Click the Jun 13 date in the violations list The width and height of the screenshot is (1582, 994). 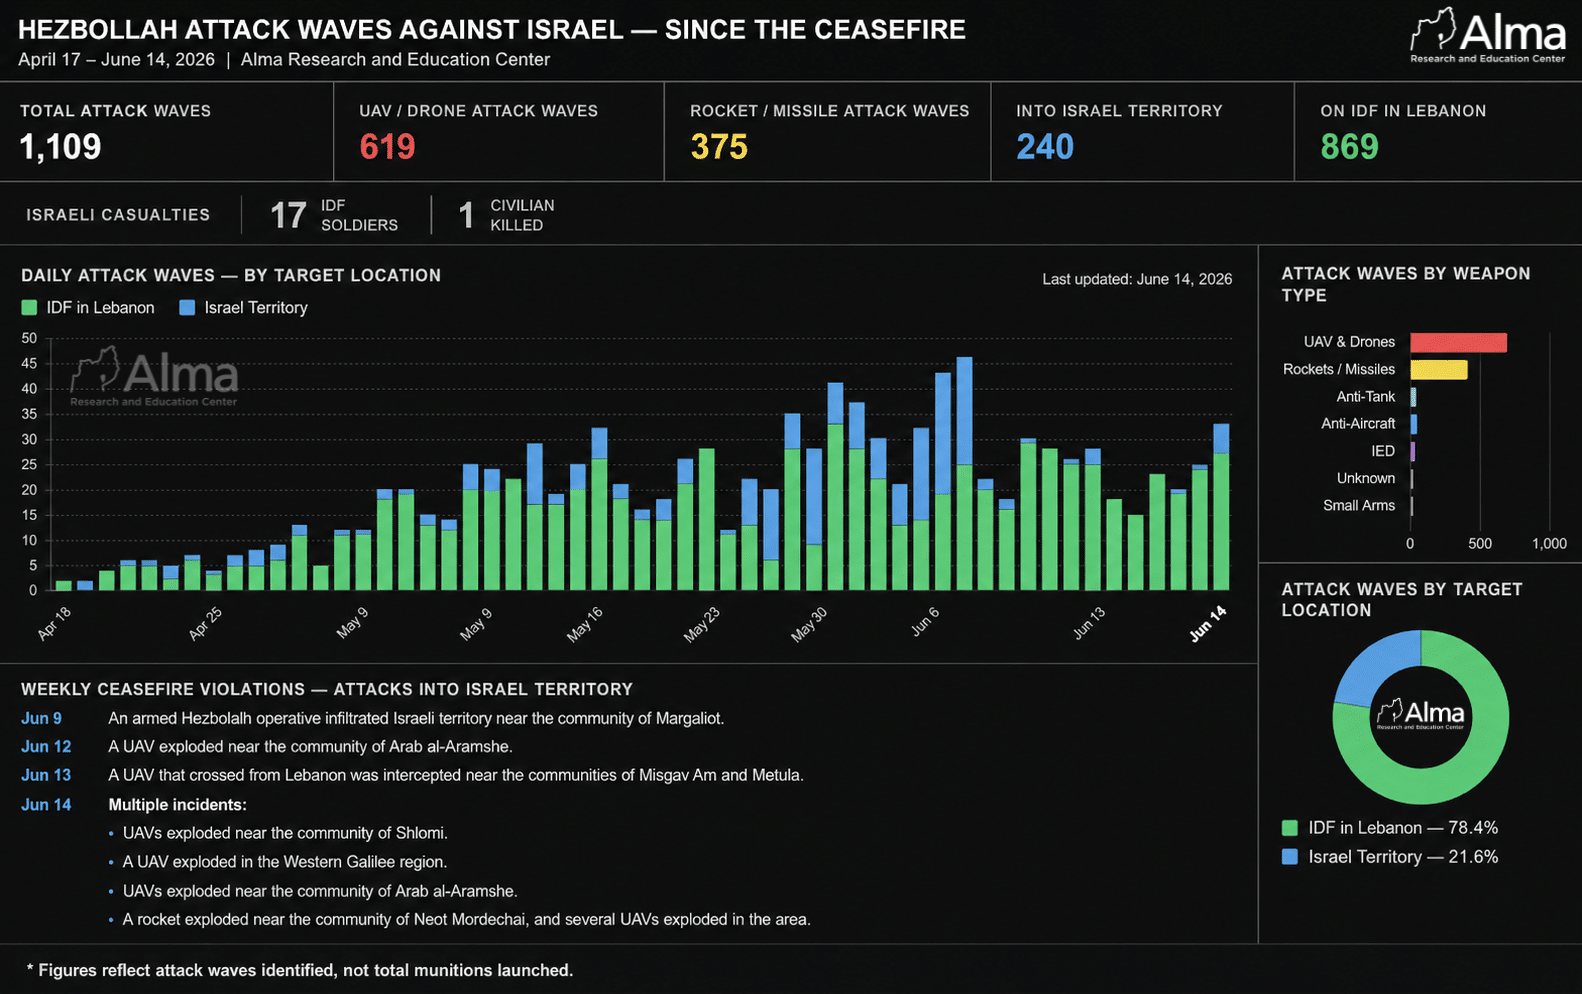(x=46, y=775)
